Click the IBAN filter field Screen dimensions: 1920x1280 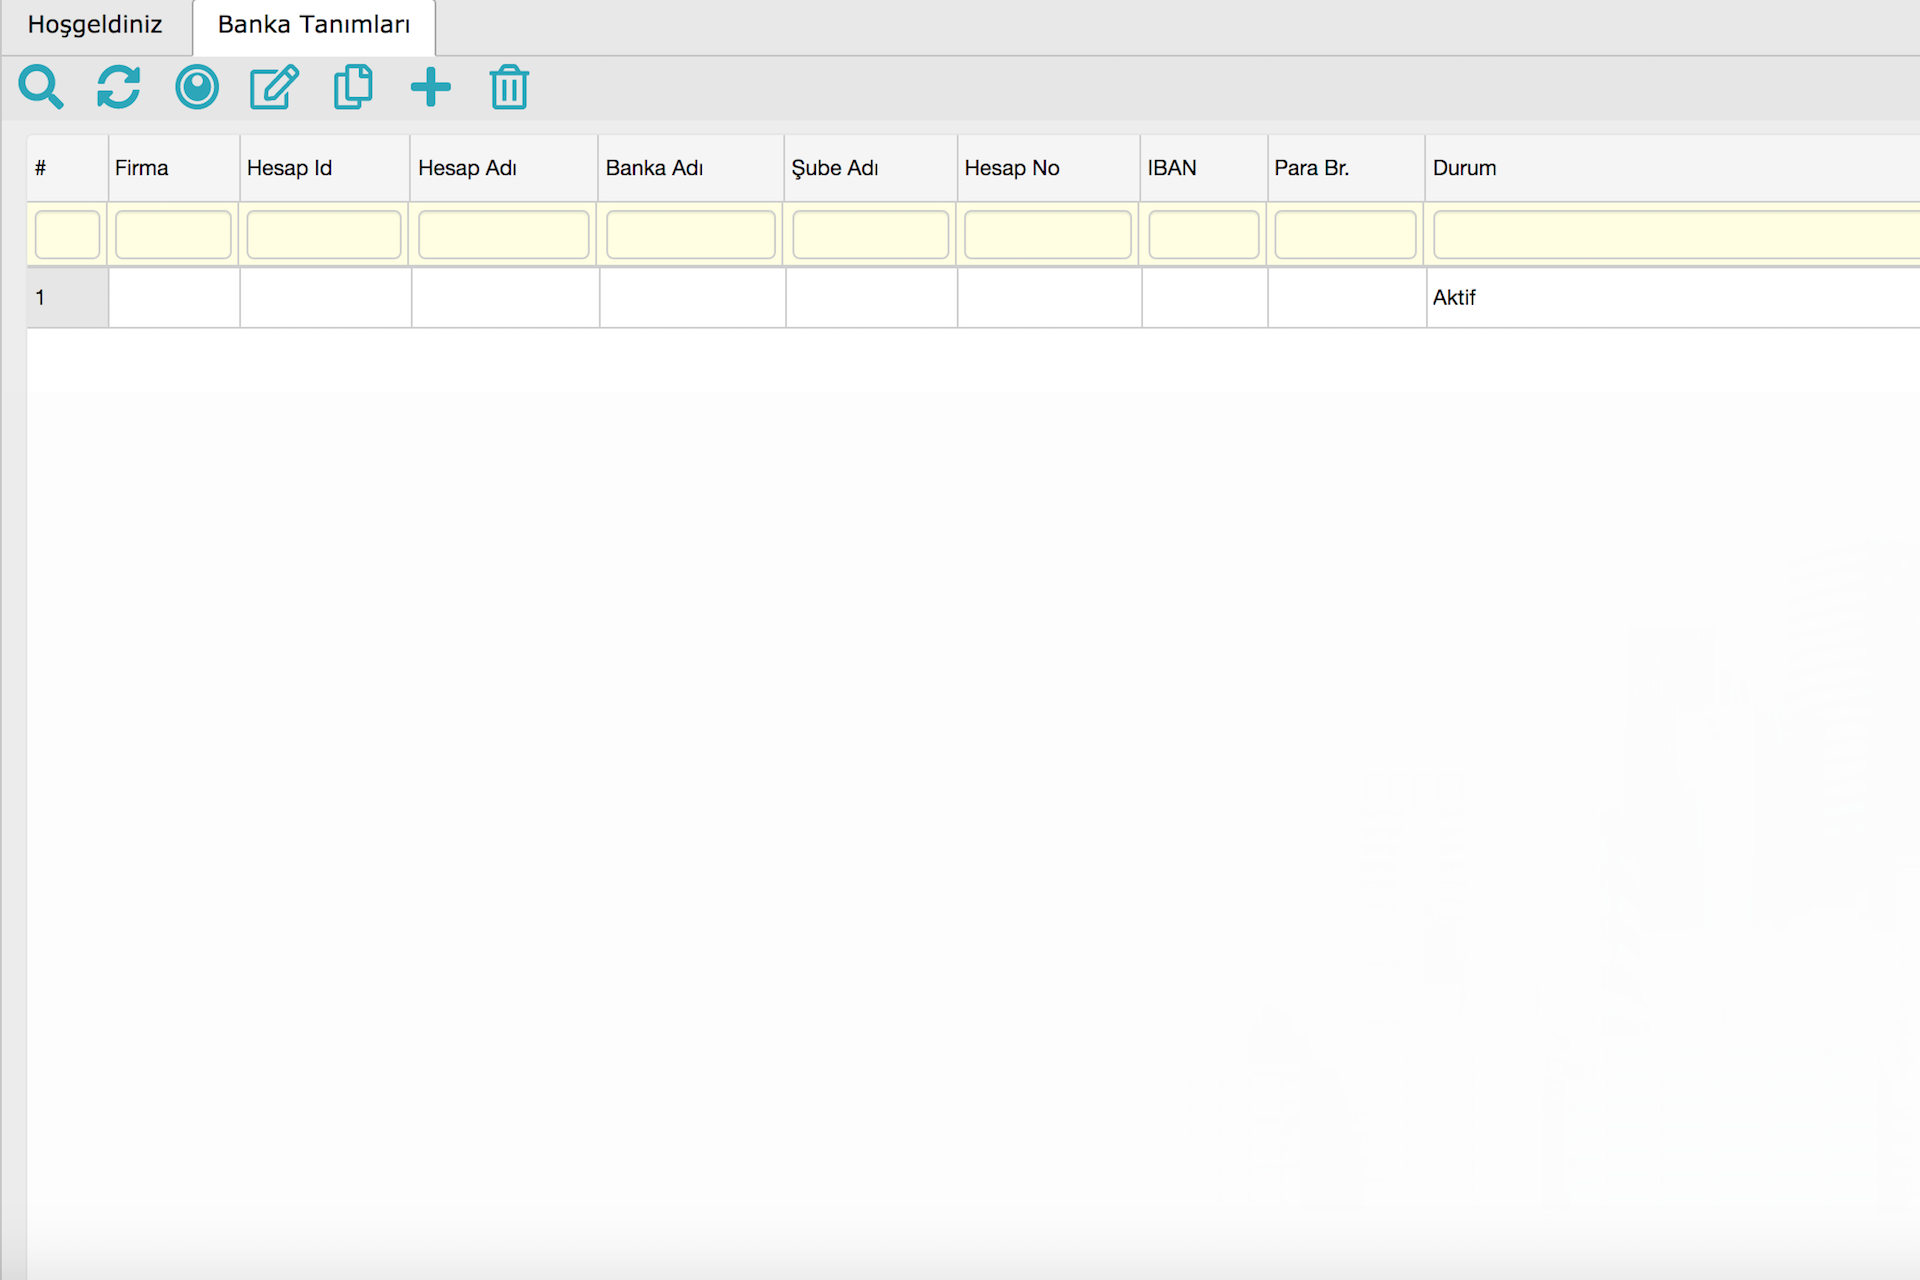(1203, 235)
